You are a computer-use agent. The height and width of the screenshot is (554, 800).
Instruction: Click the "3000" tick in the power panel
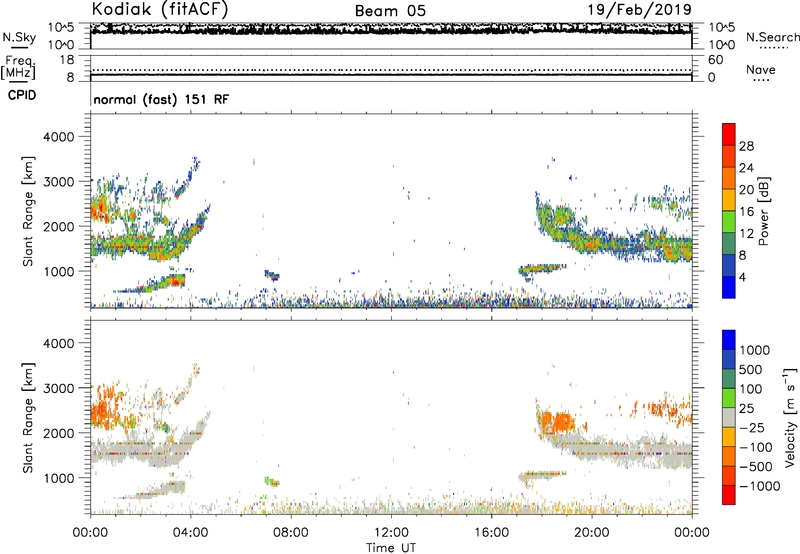pyautogui.click(x=59, y=182)
